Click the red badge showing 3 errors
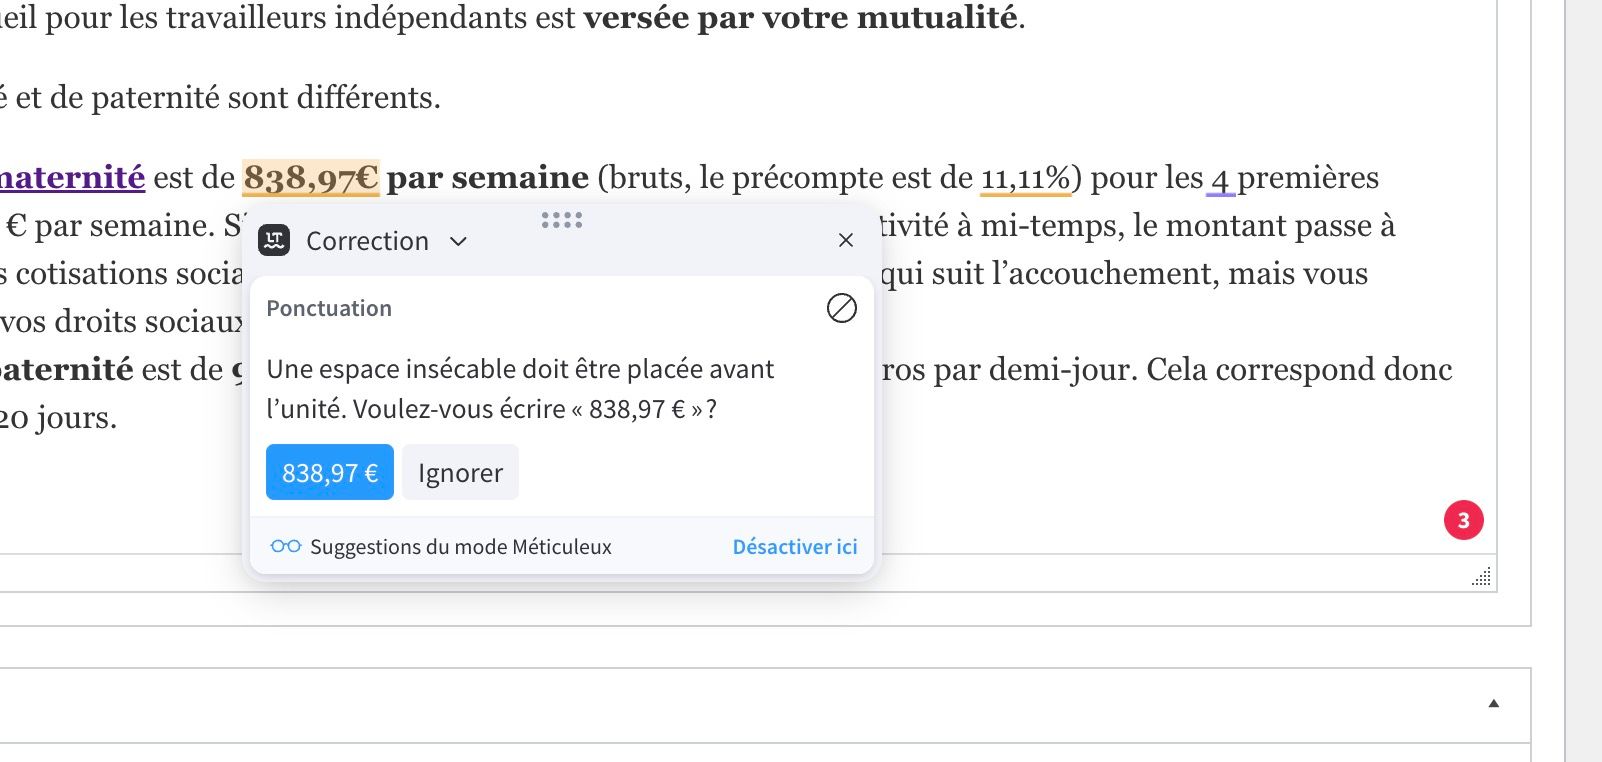 click(x=1464, y=520)
